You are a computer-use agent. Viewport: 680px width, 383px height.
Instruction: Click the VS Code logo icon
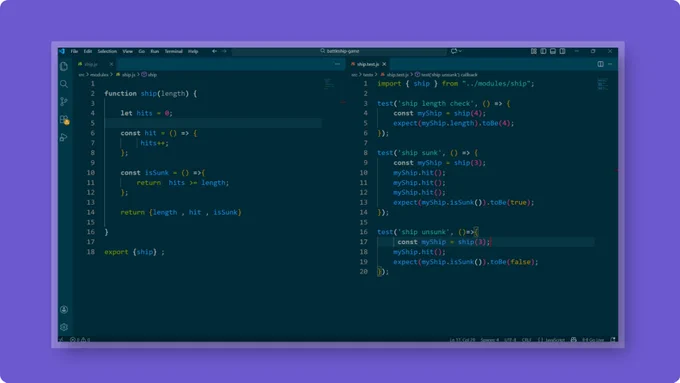[62, 51]
